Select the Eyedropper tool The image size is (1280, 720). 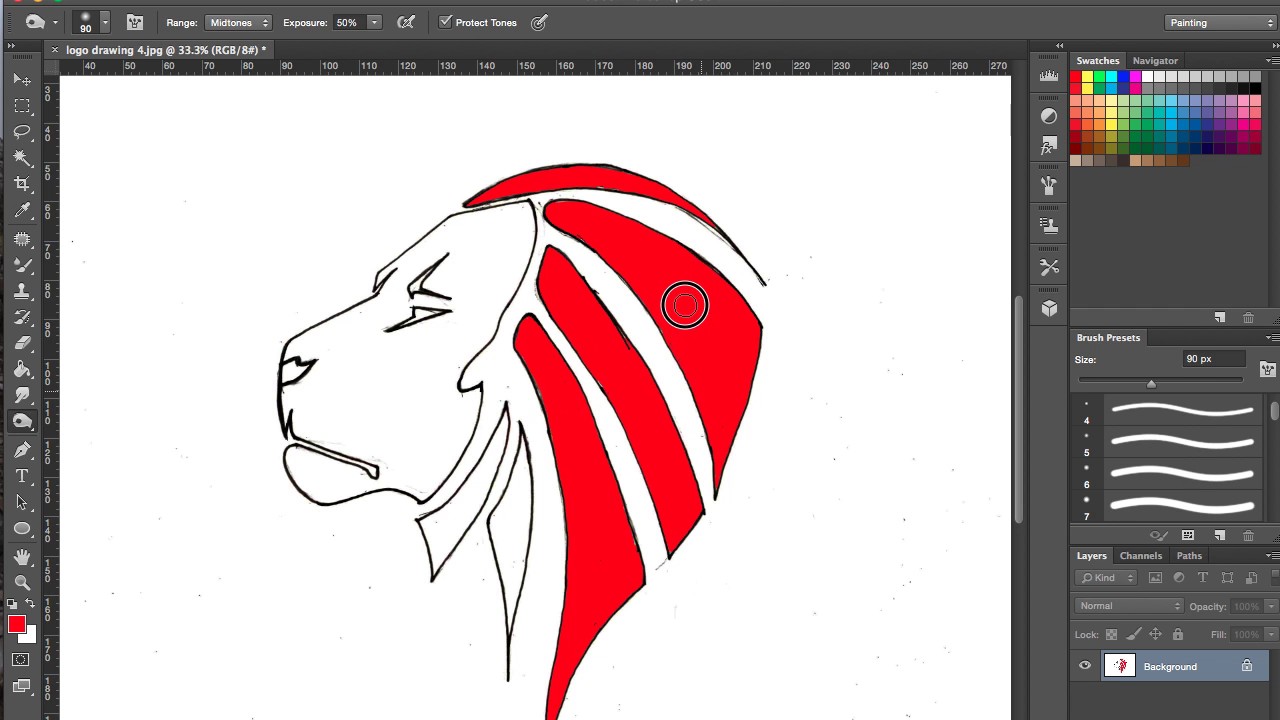[22, 210]
